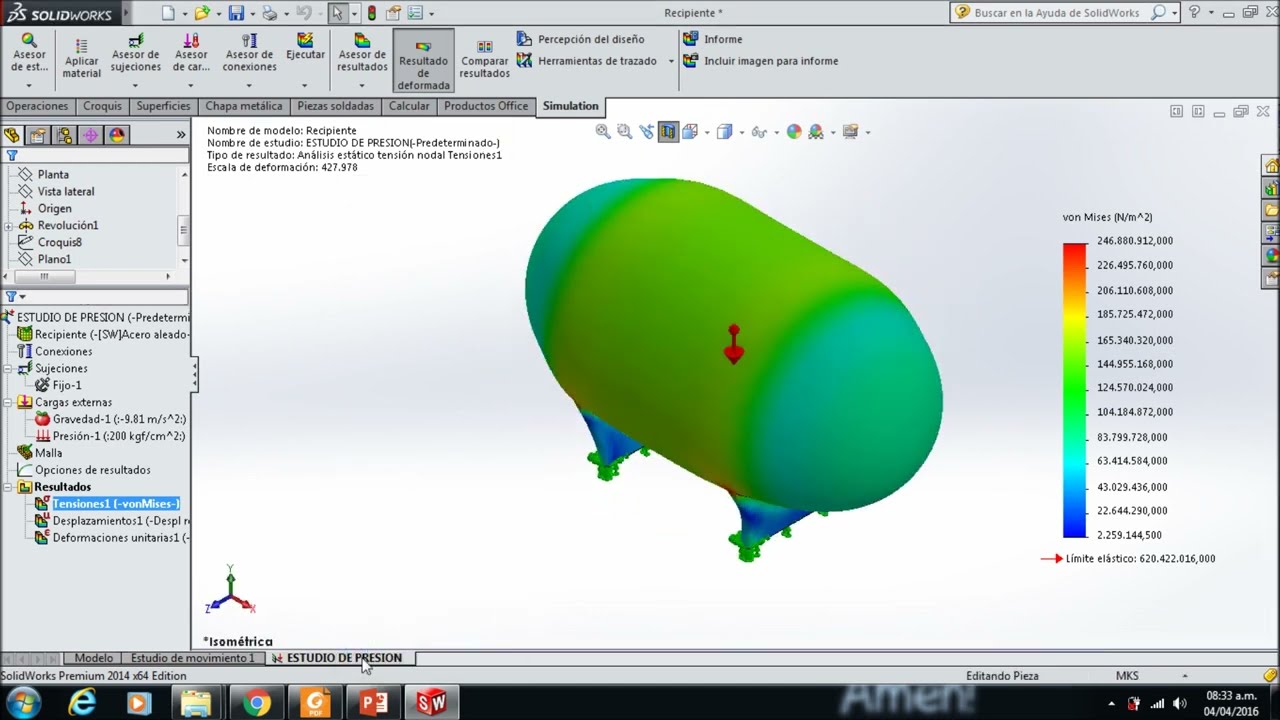Open DisplayManager panel tab

[116, 135]
